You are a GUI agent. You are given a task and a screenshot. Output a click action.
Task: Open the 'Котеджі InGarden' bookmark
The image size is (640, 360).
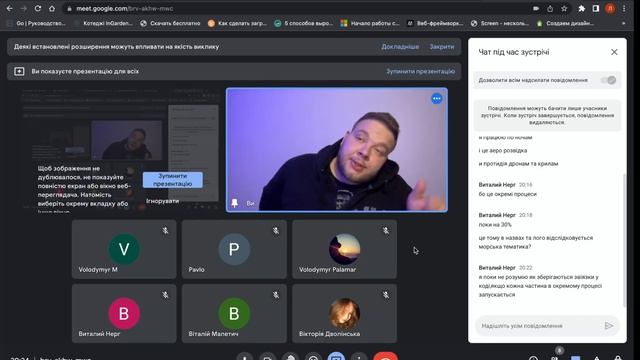point(104,23)
